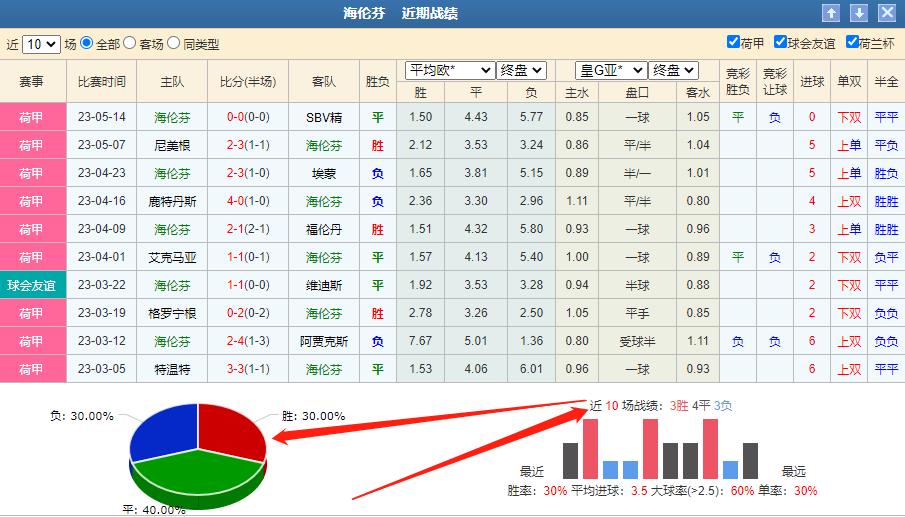Viewport: 905px width, 517px height.
Task: Click the 4-0(1-0) score against 鹿特丹斯
Action: (x=248, y=201)
